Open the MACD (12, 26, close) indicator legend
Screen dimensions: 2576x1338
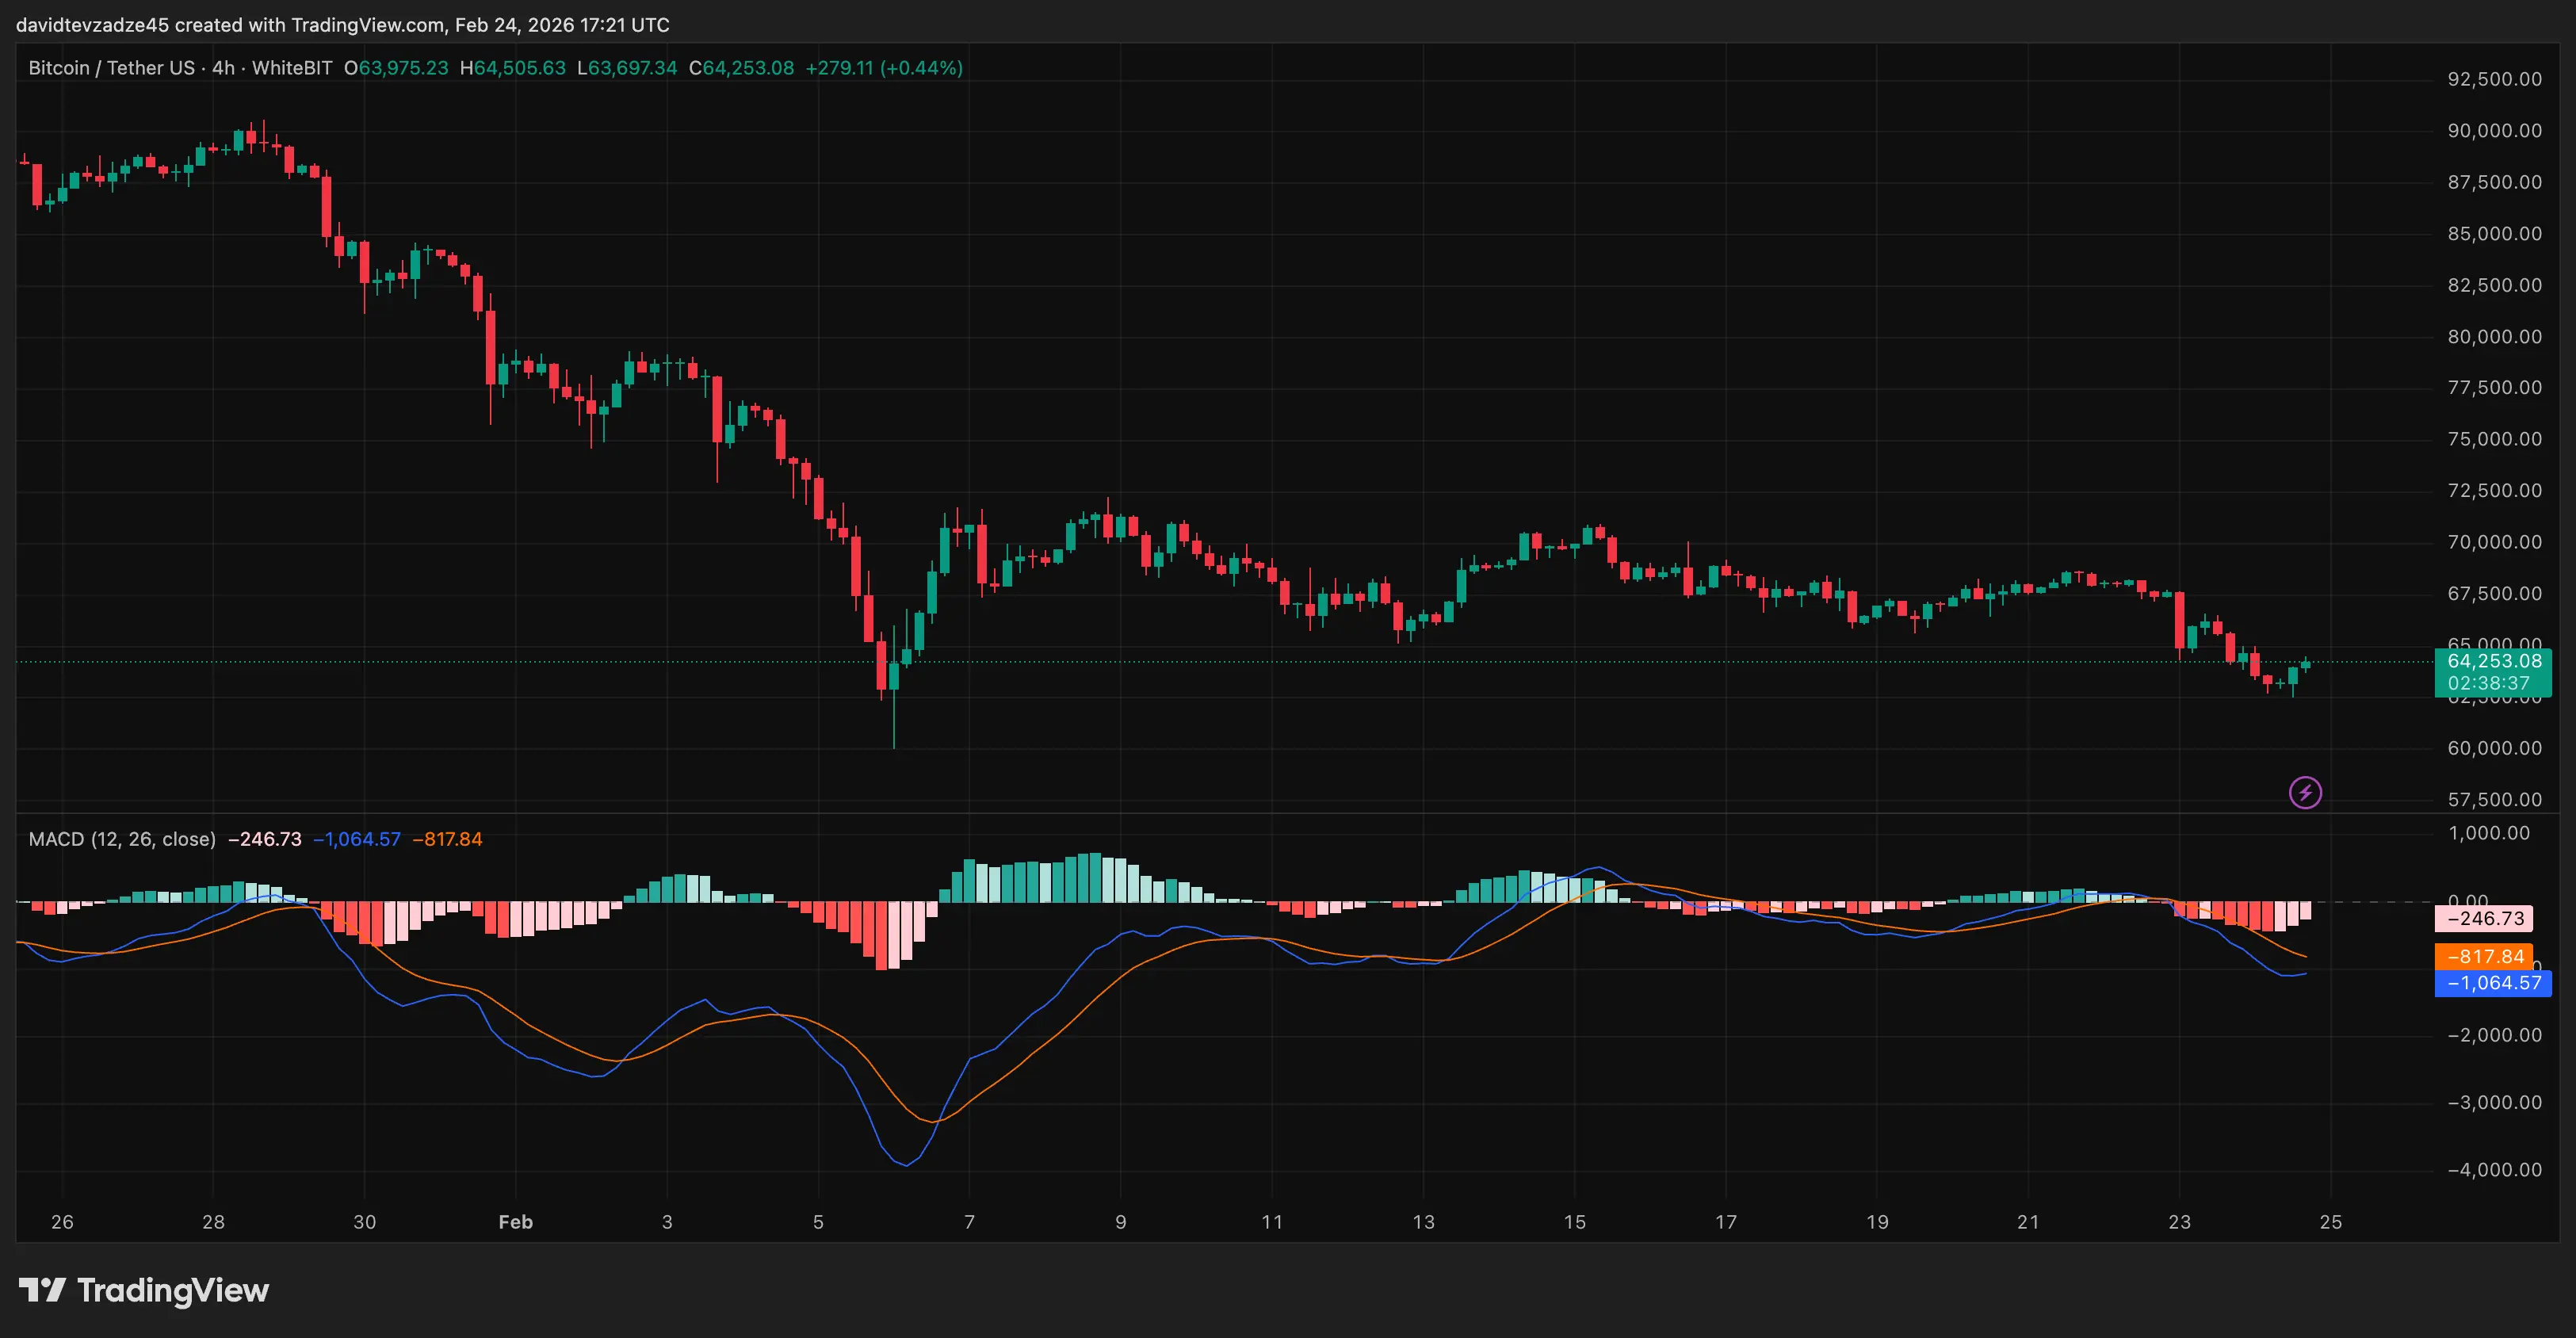122,839
